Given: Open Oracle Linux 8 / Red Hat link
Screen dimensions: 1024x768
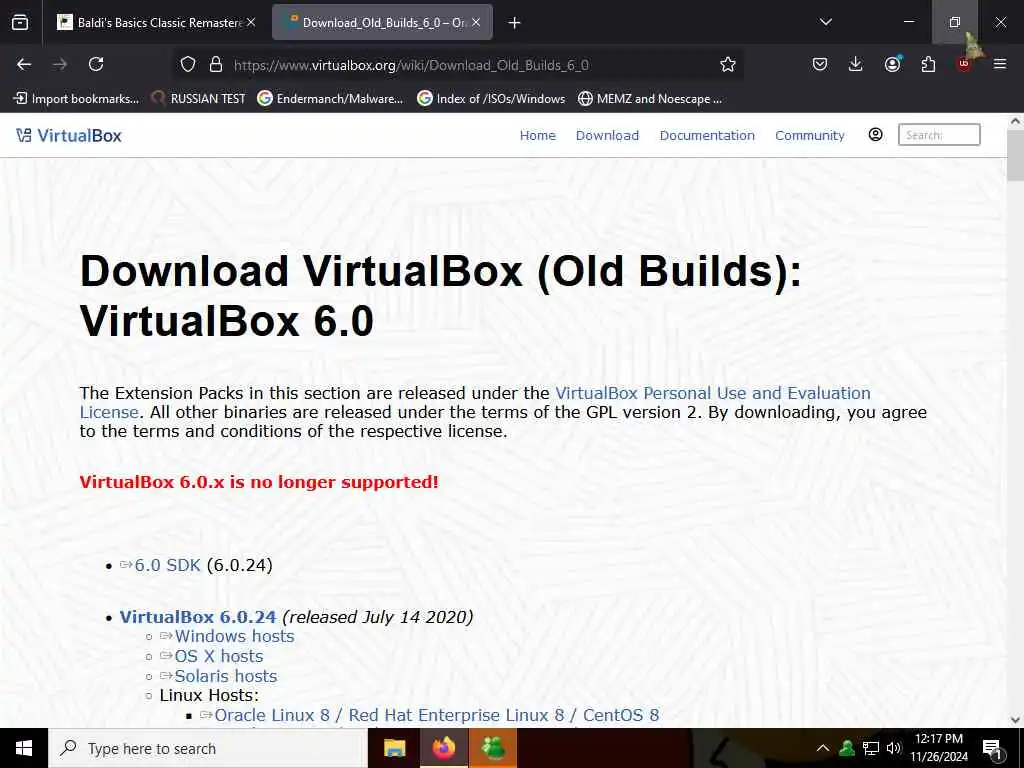Looking at the screenshot, I should 436,715.
